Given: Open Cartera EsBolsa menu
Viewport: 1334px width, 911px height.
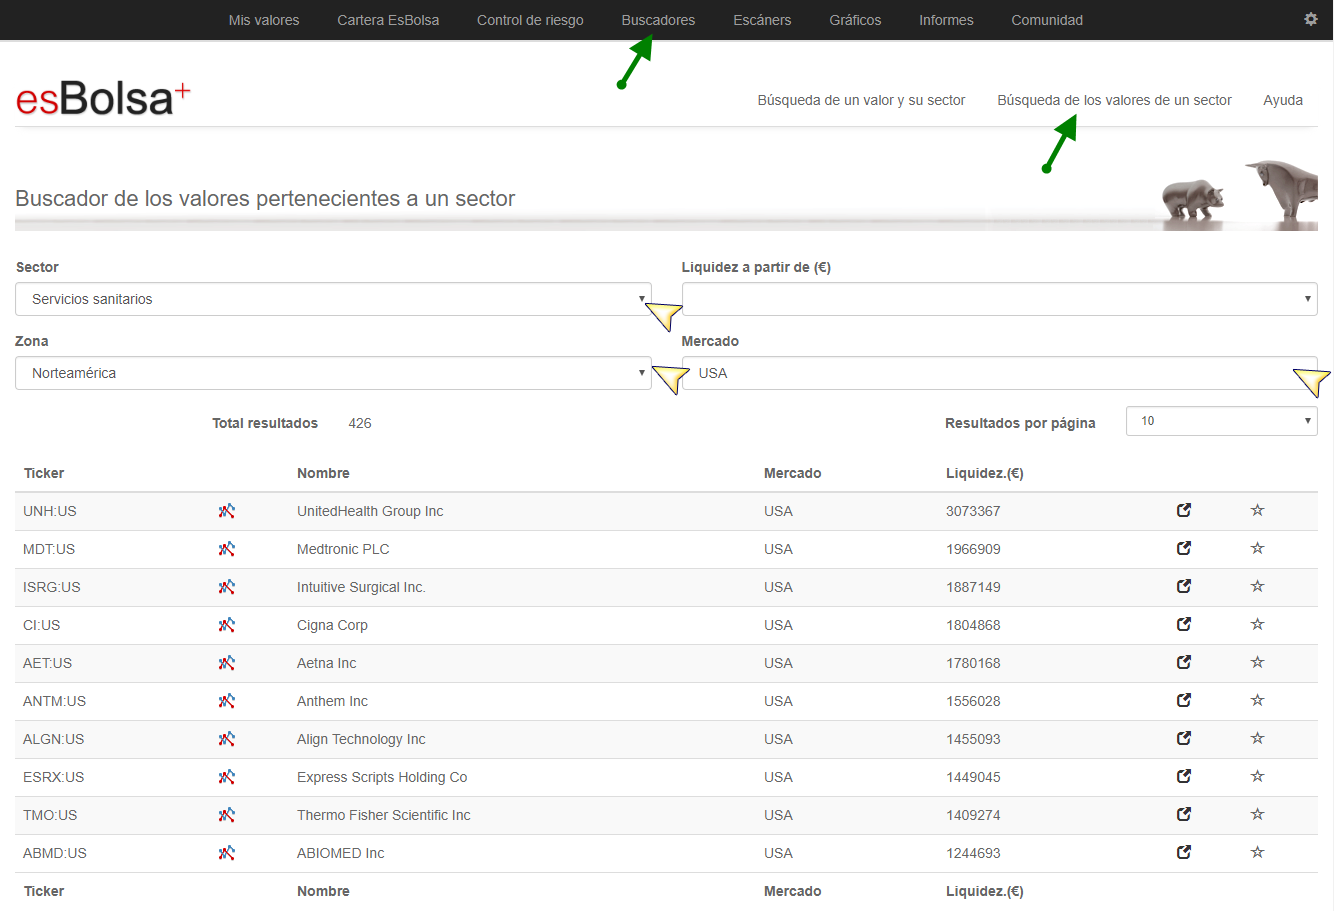Looking at the screenshot, I should (x=388, y=20).
